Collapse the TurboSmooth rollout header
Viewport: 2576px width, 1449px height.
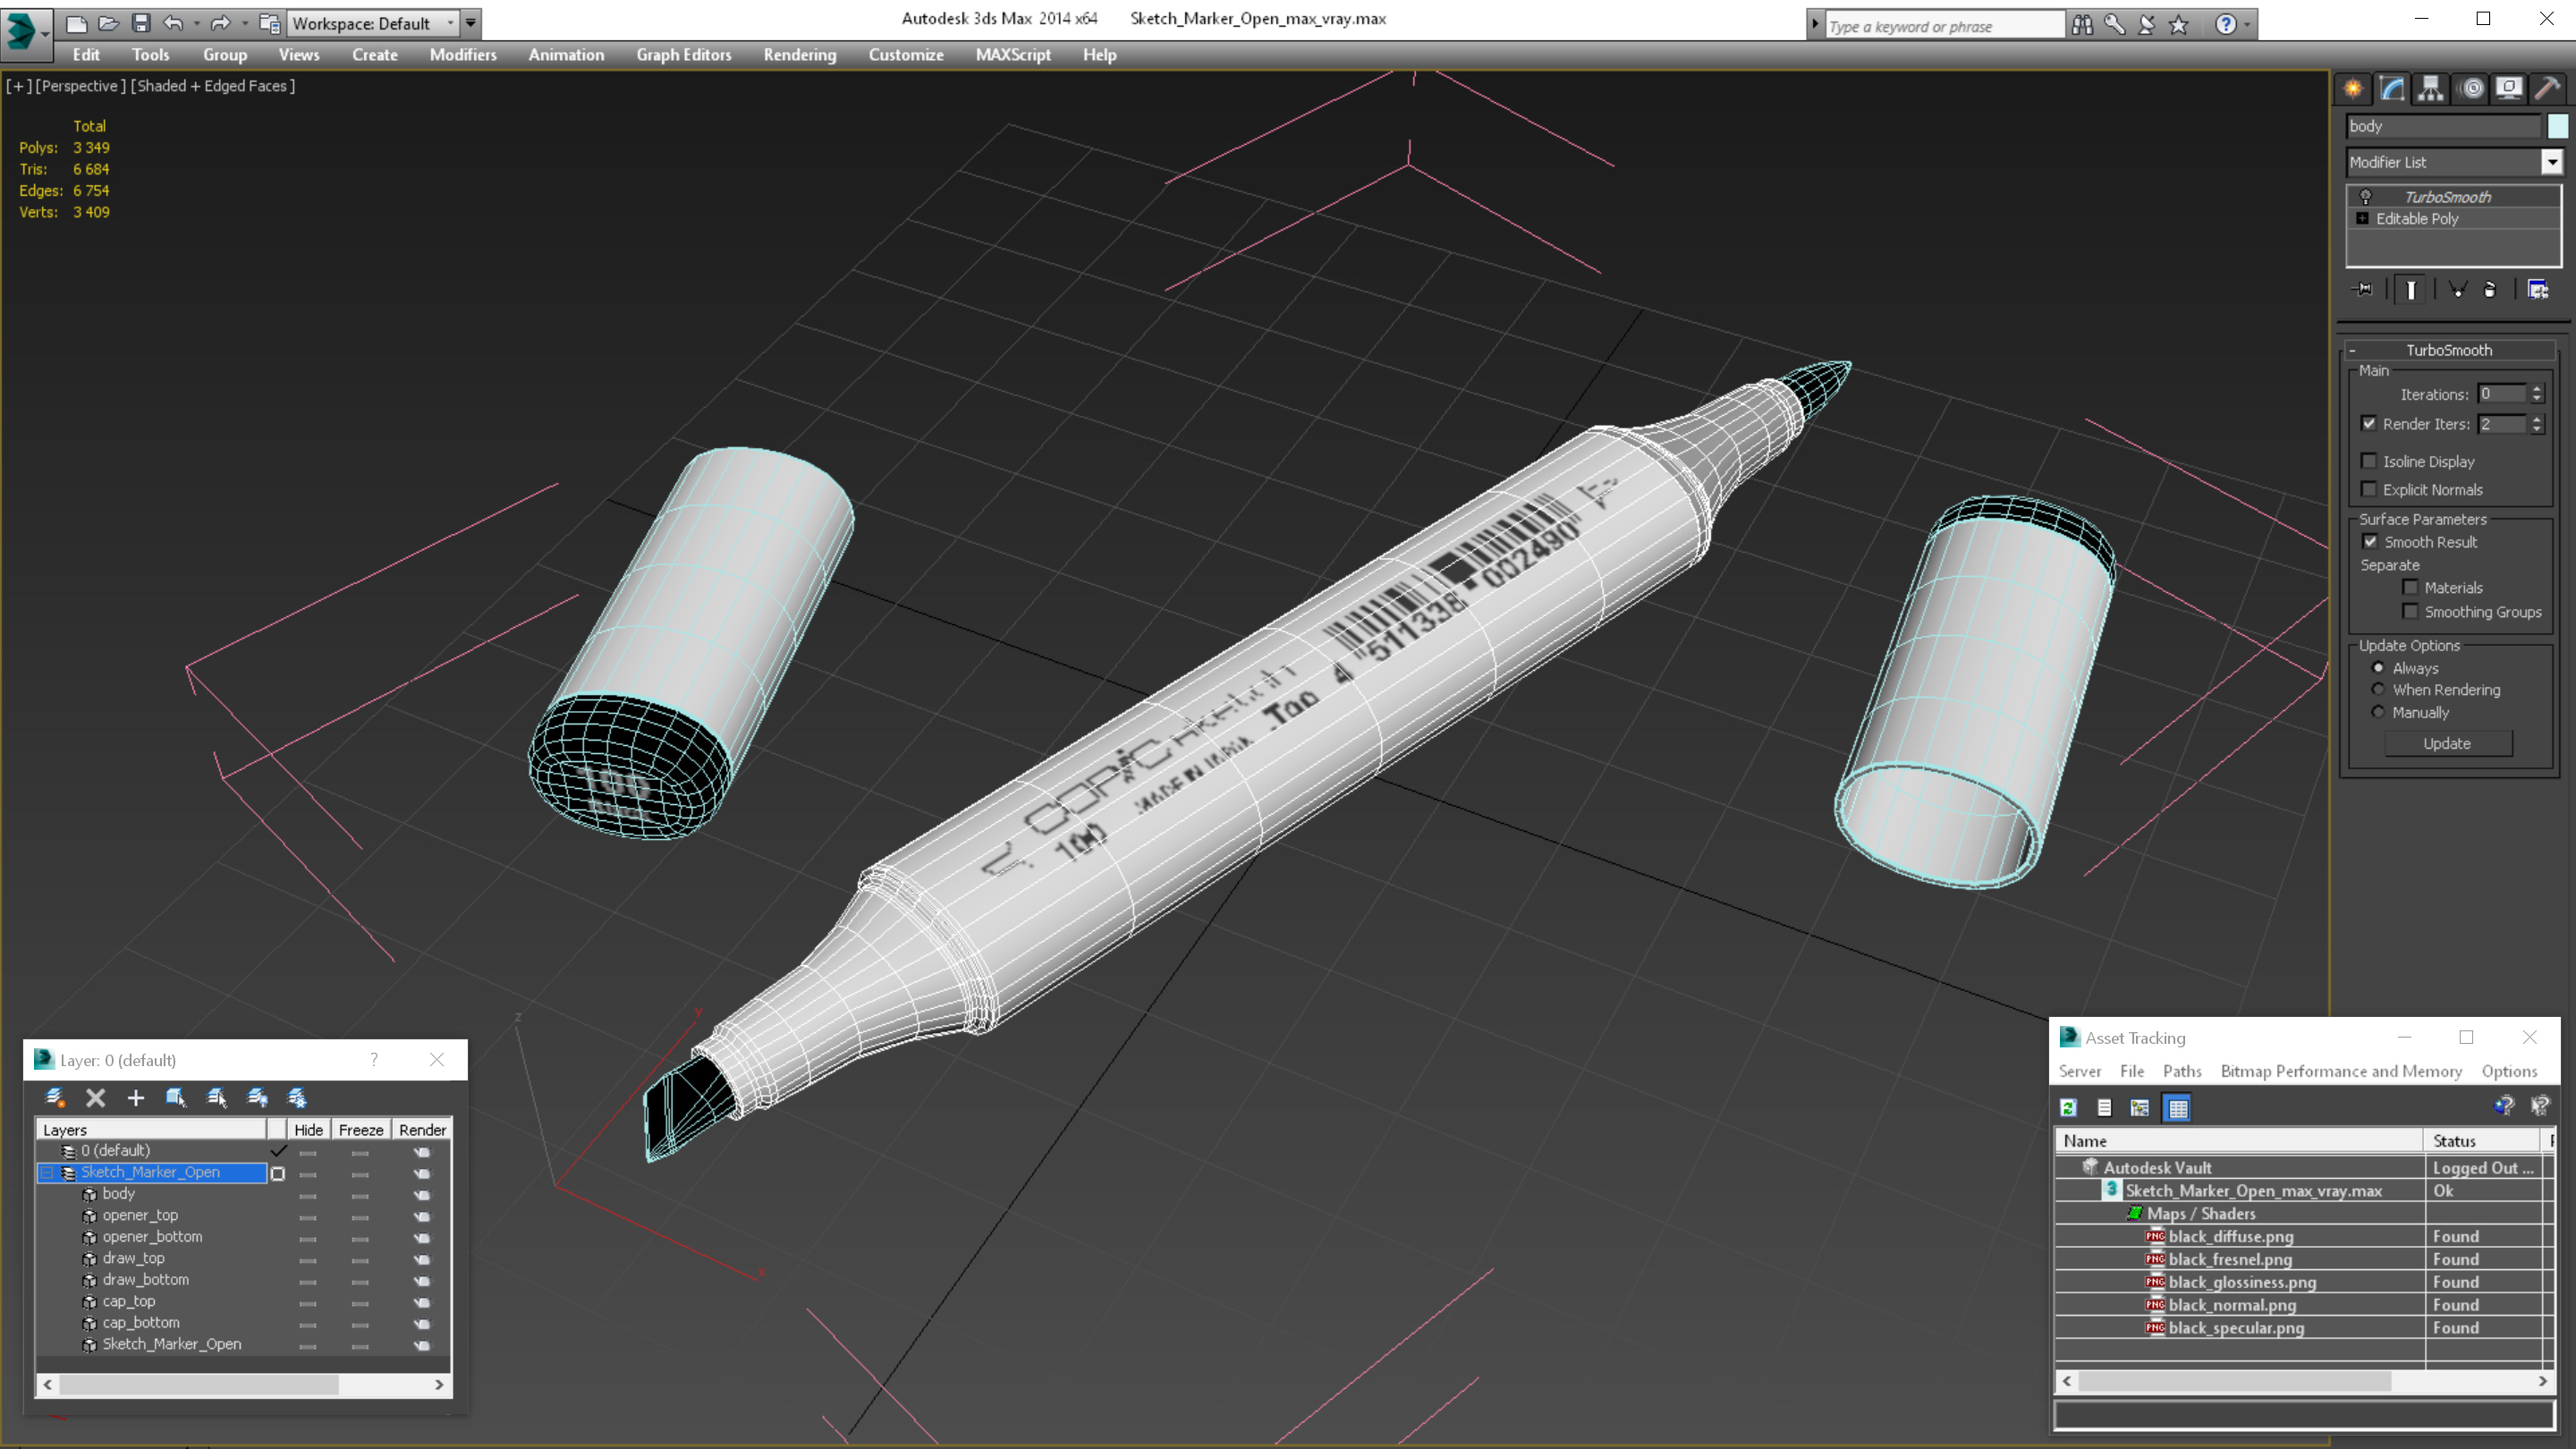2449,350
